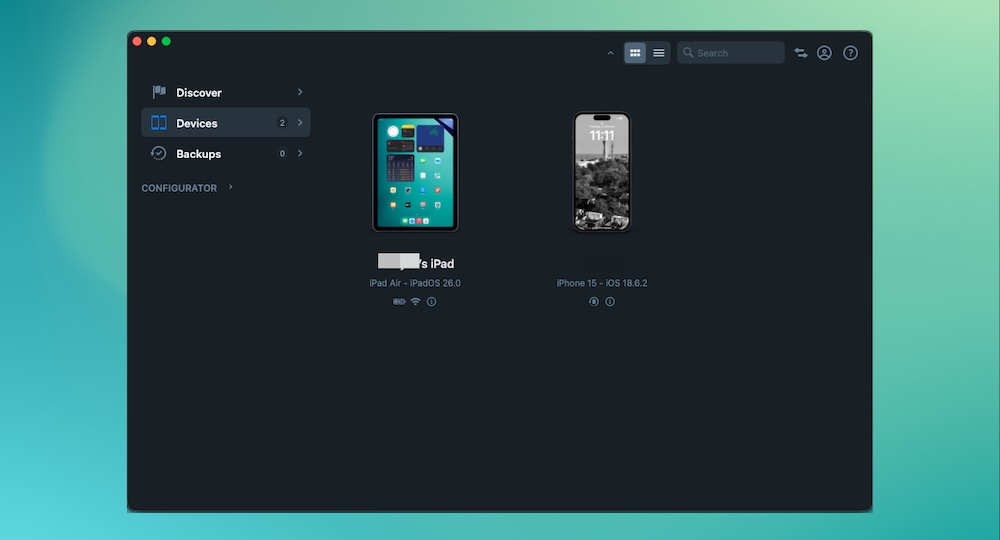
Task: Open the iPhone 15 info icon
Action: 610,302
